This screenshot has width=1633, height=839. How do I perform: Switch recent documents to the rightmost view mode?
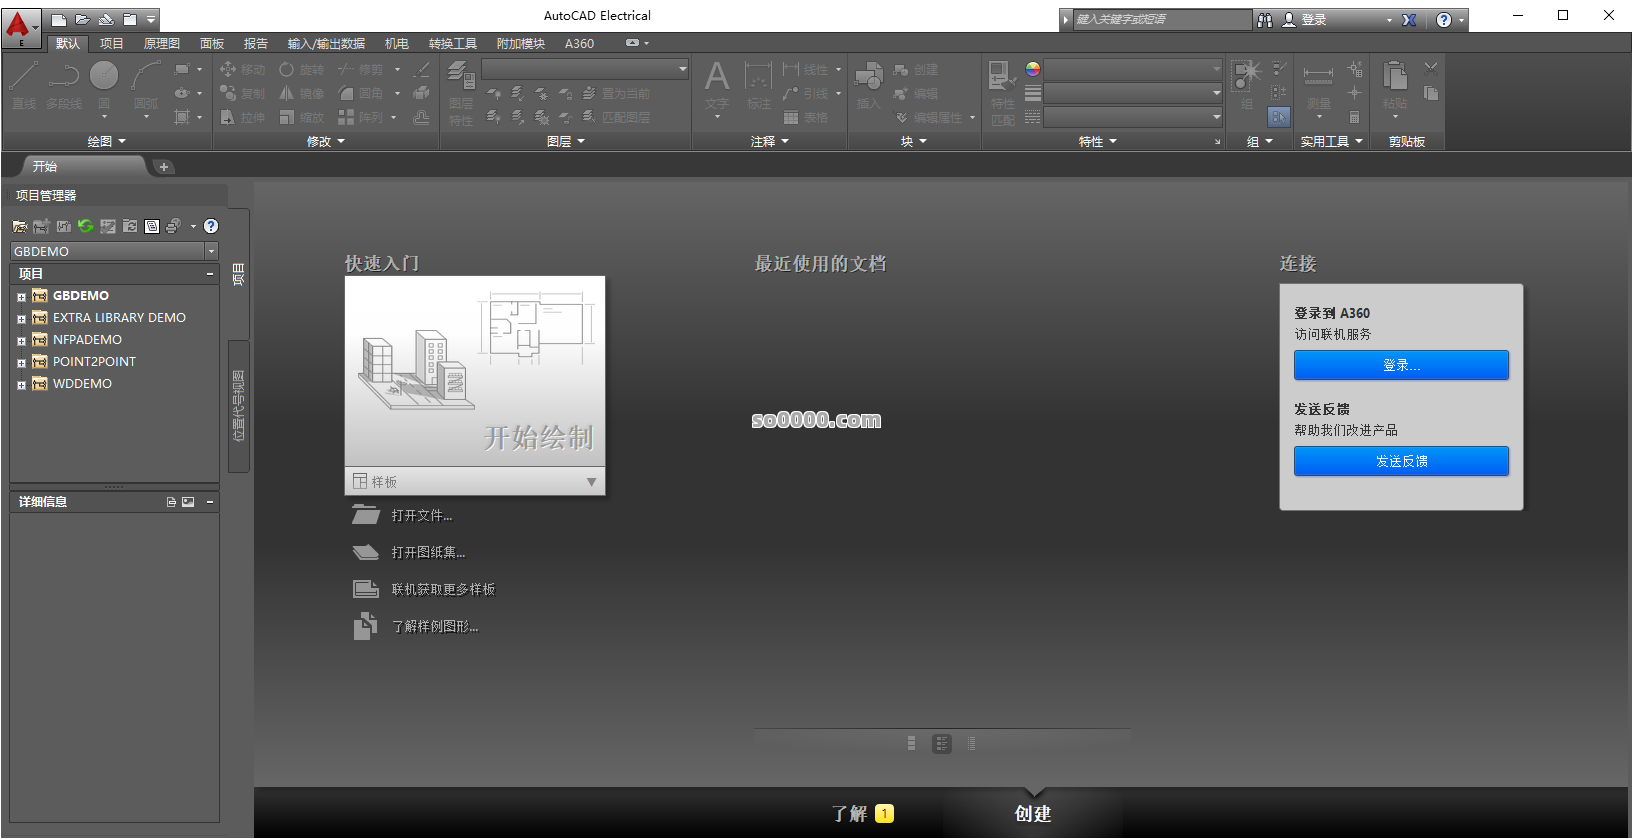[x=971, y=744]
